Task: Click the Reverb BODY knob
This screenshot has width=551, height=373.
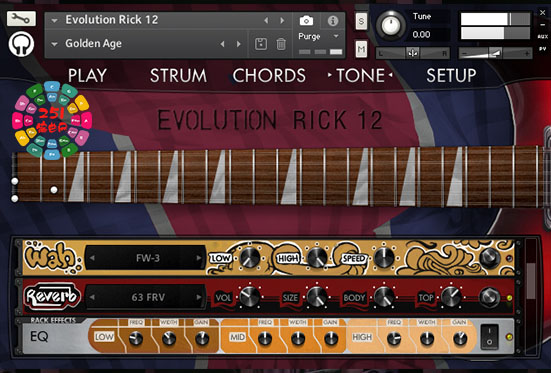Action: (384, 296)
